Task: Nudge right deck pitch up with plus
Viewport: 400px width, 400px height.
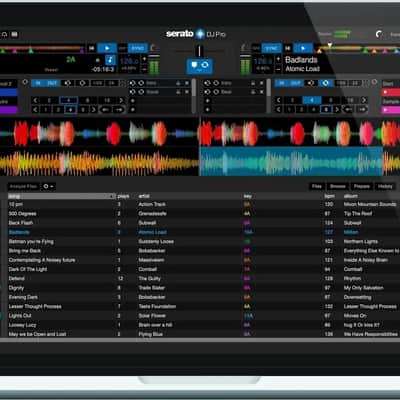Action: pos(278,59)
